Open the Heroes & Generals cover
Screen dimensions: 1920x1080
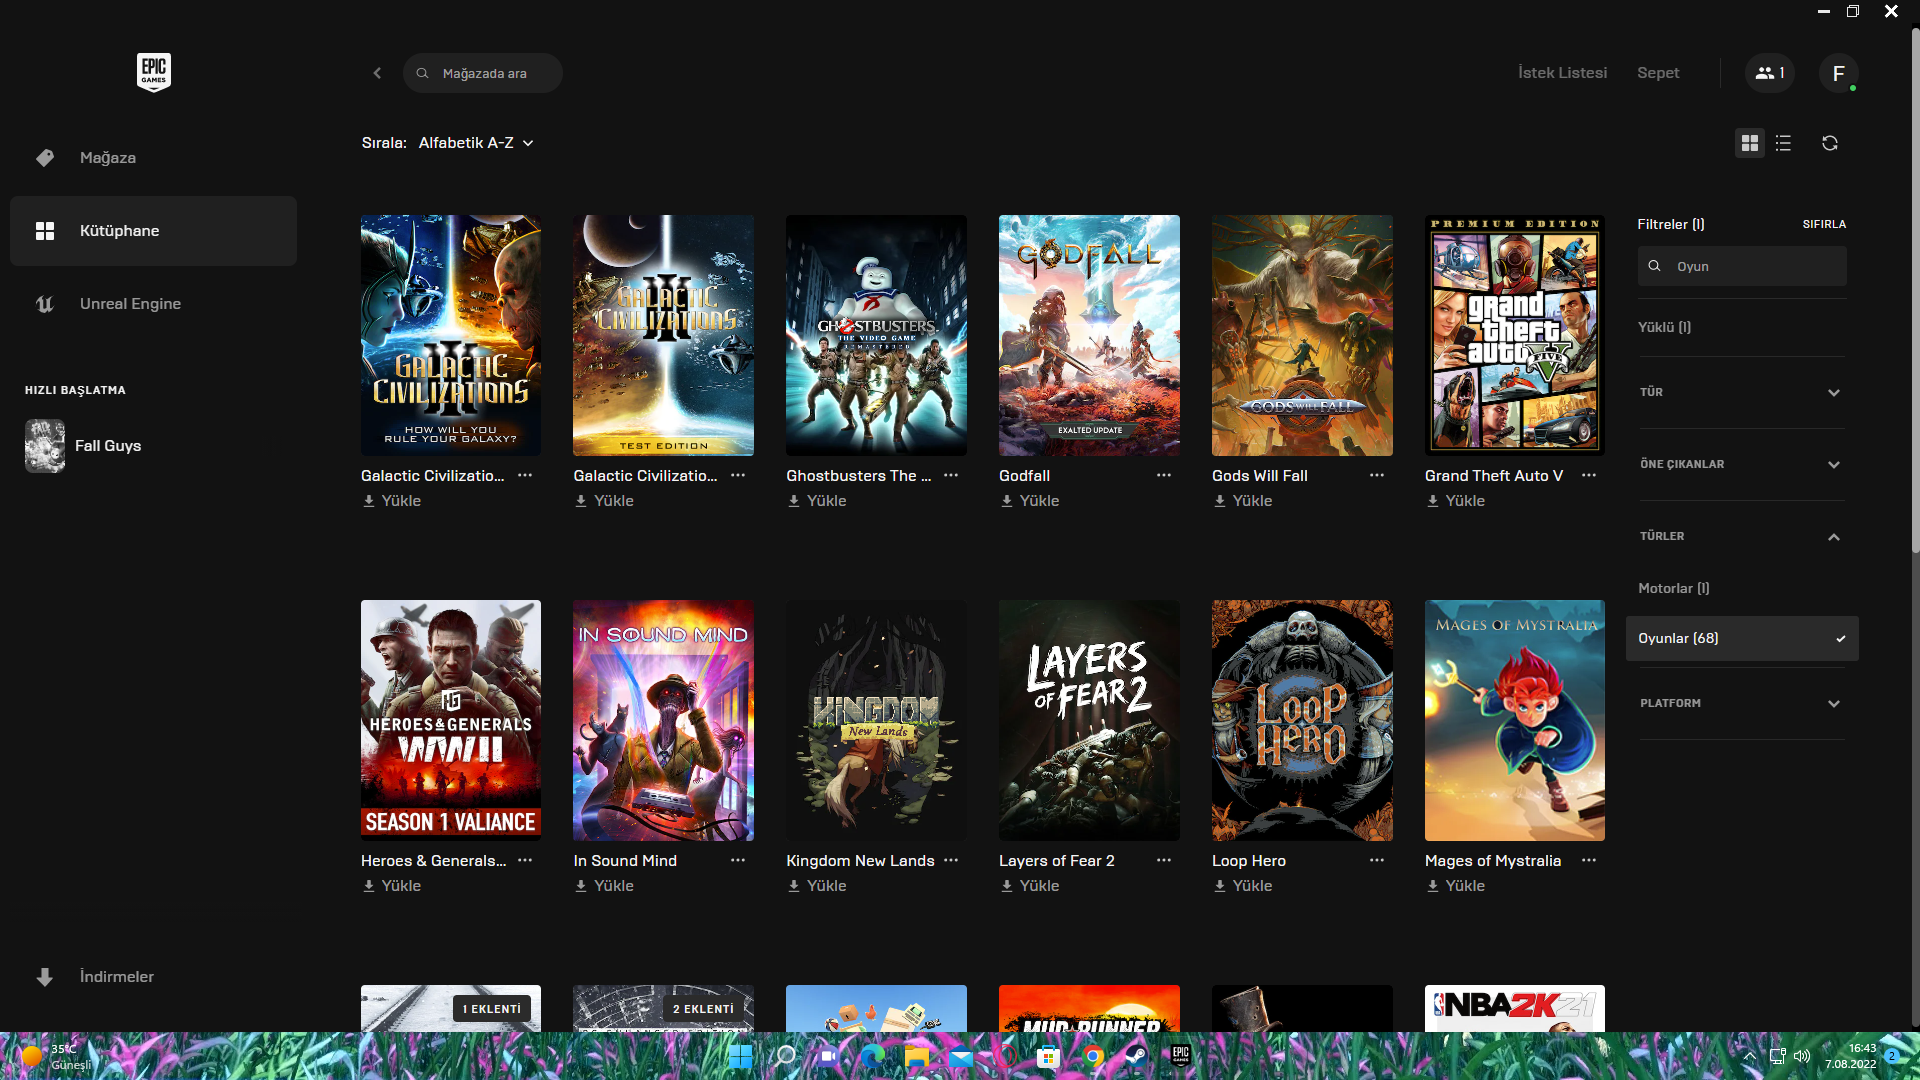coord(451,720)
